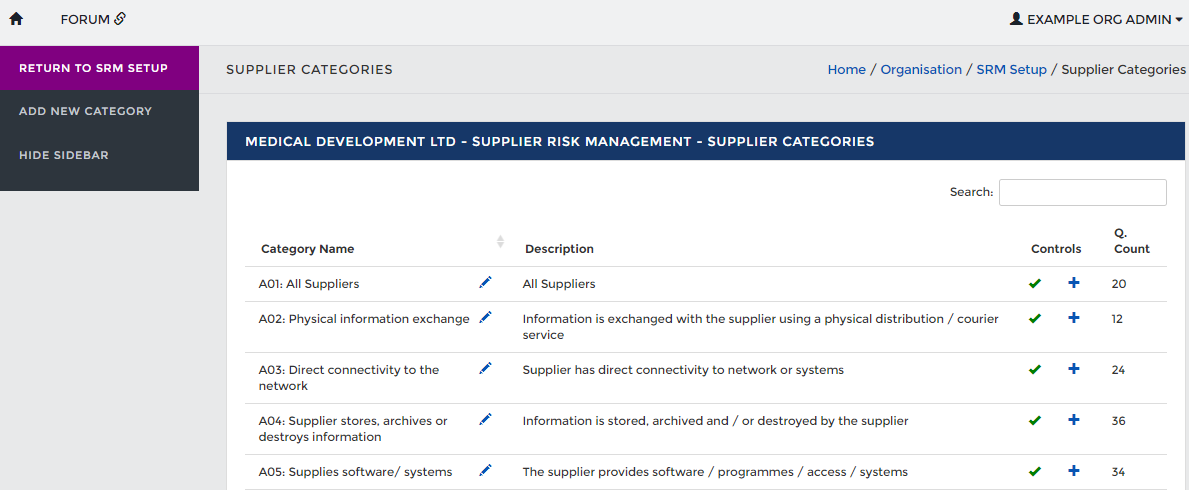Select Add New Category in sidebar

[85, 111]
